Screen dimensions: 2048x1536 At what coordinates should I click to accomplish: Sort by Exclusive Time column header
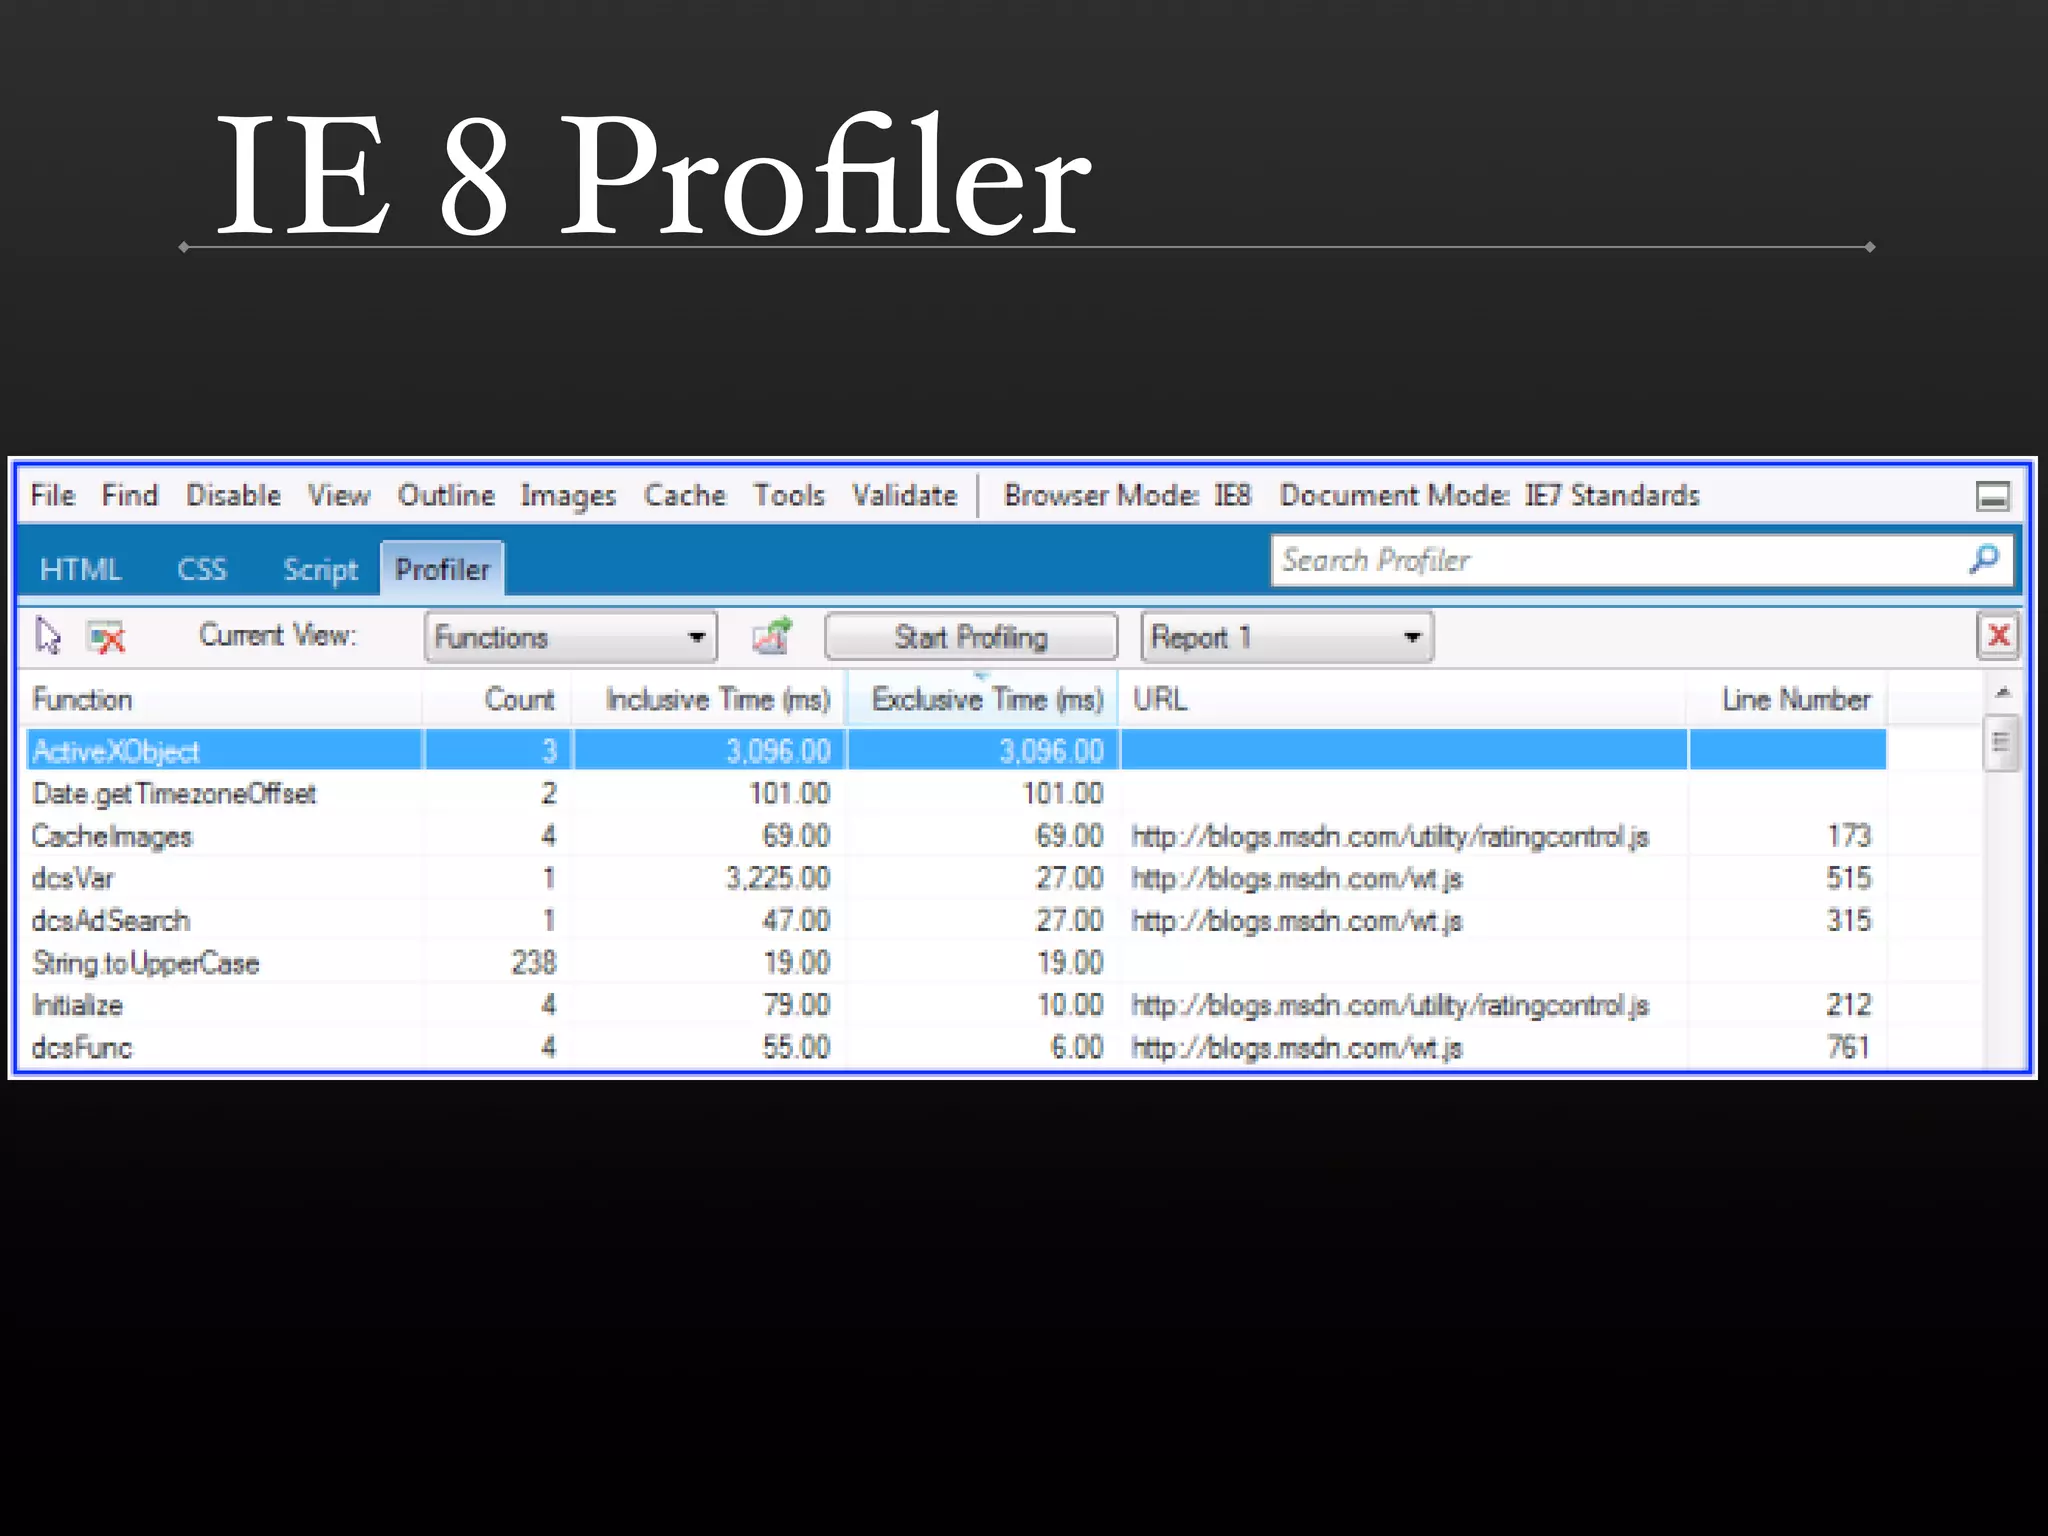coord(986,699)
